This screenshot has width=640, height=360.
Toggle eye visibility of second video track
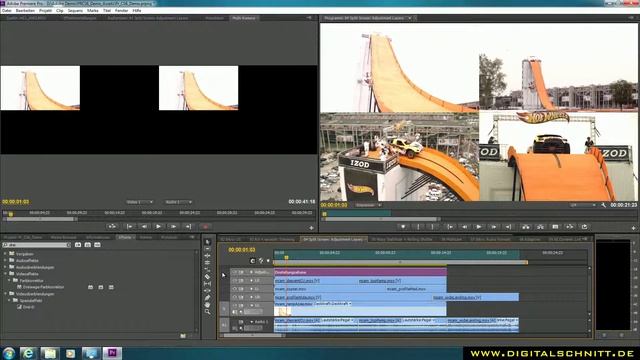coord(235,281)
